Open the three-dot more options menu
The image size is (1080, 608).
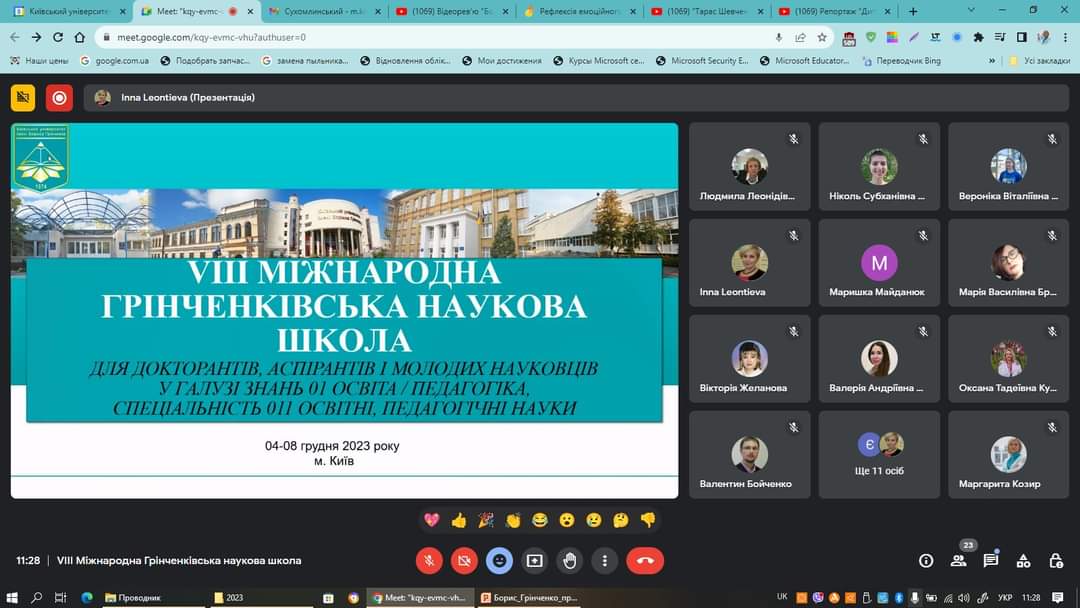[x=605, y=561]
